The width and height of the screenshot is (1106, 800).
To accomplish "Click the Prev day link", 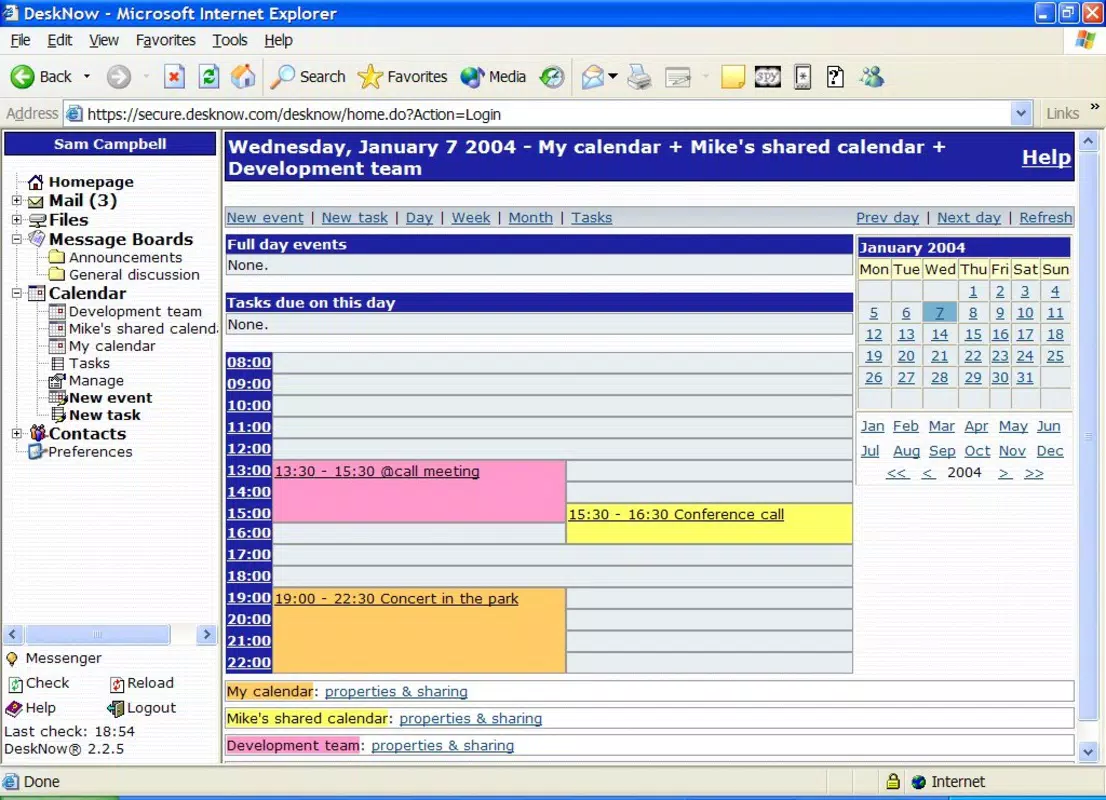I will click(x=887, y=217).
